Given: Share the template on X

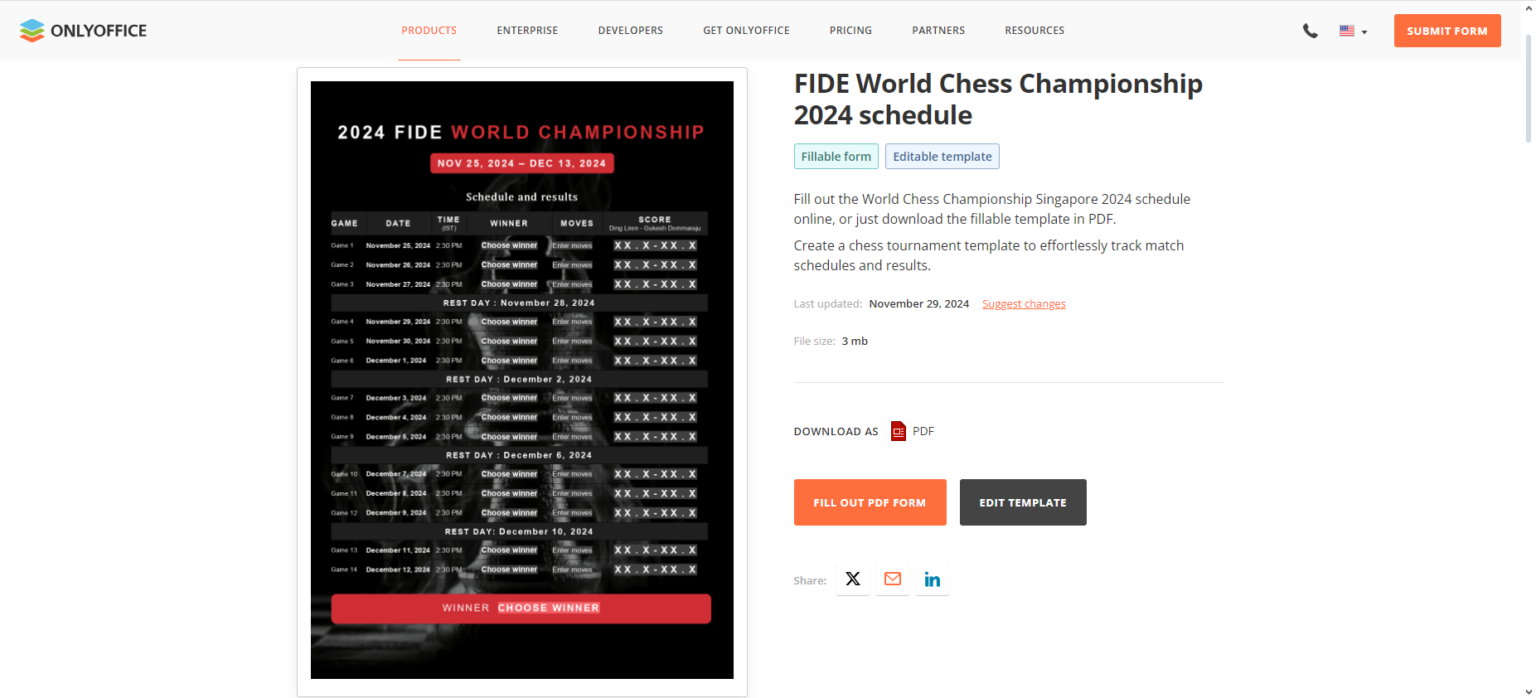Looking at the screenshot, I should click(852, 578).
